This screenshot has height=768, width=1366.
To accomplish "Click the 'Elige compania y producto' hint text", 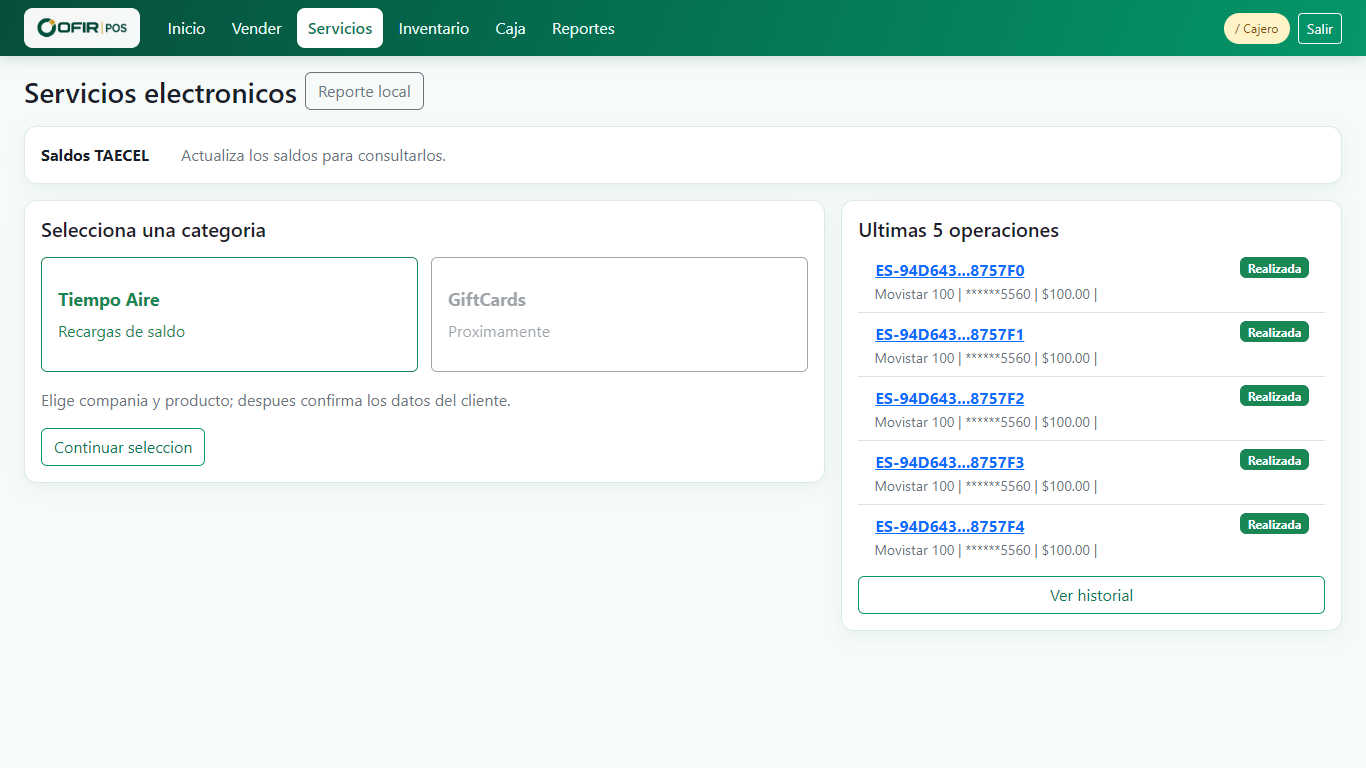I will tap(276, 400).
